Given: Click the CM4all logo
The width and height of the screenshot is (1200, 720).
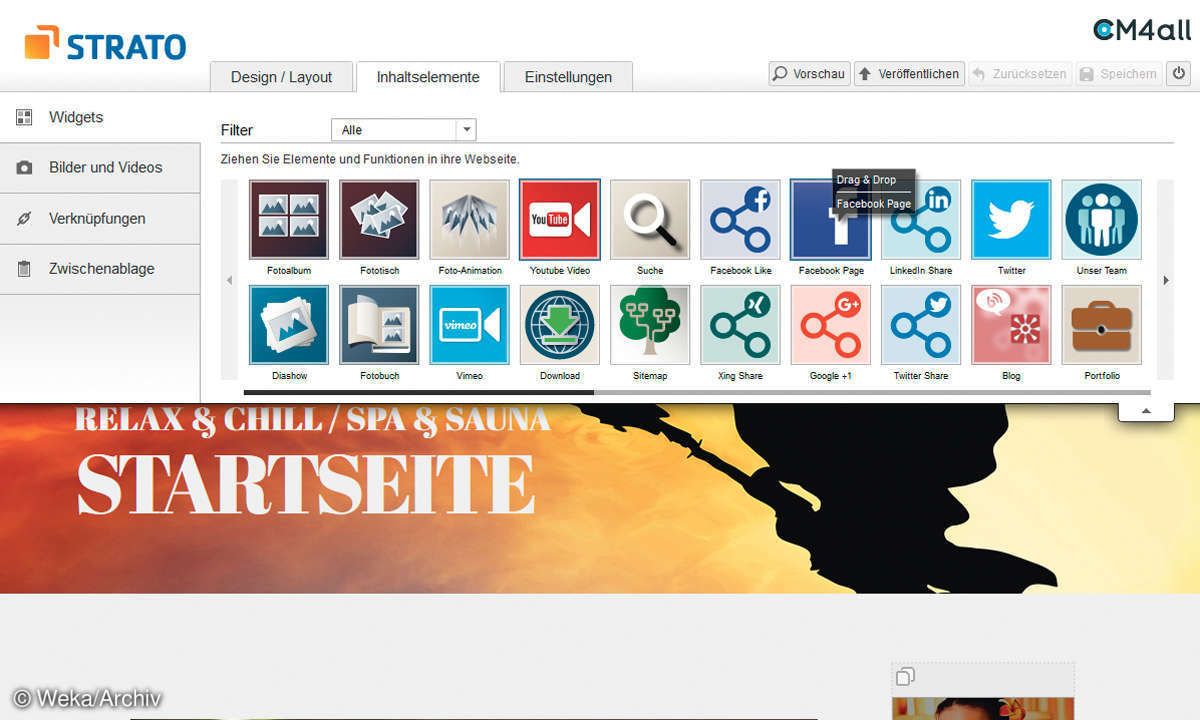Looking at the screenshot, I should pyautogui.click(x=1142, y=30).
